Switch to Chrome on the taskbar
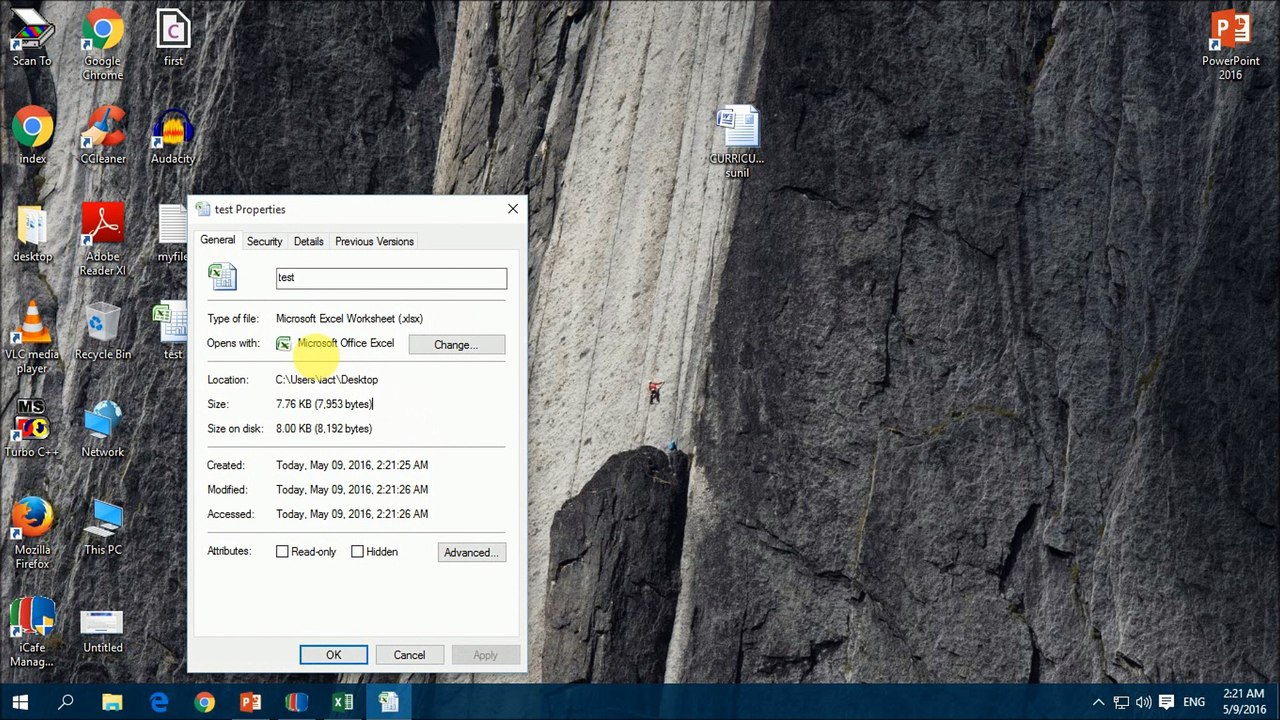Image resolution: width=1280 pixels, height=720 pixels. click(204, 702)
